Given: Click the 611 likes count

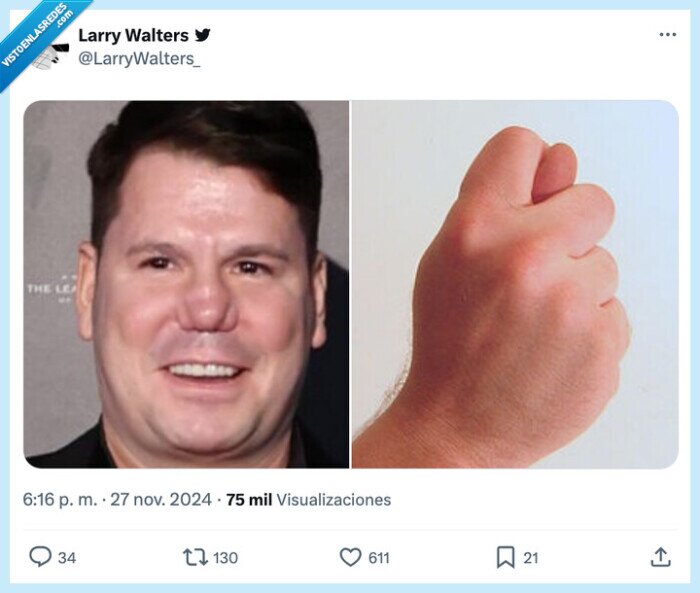Looking at the screenshot, I should click(x=379, y=558).
